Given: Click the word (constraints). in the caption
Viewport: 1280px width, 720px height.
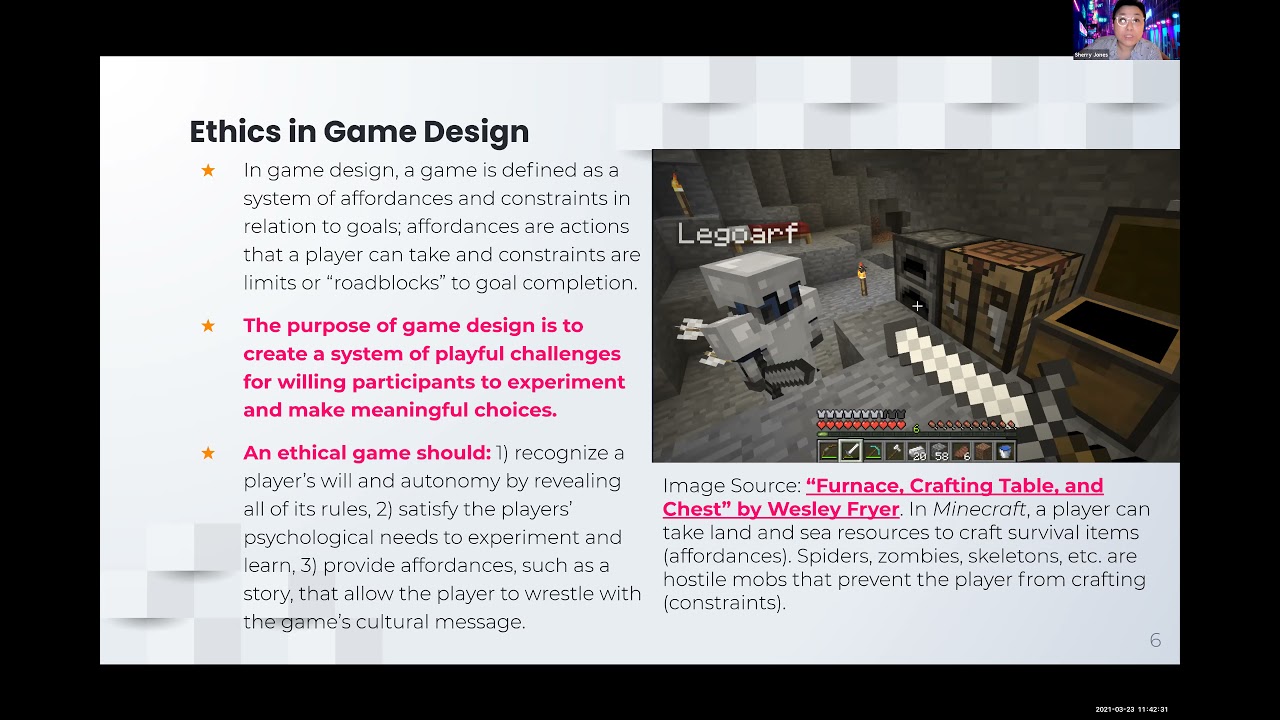Looking at the screenshot, I should point(724,603).
